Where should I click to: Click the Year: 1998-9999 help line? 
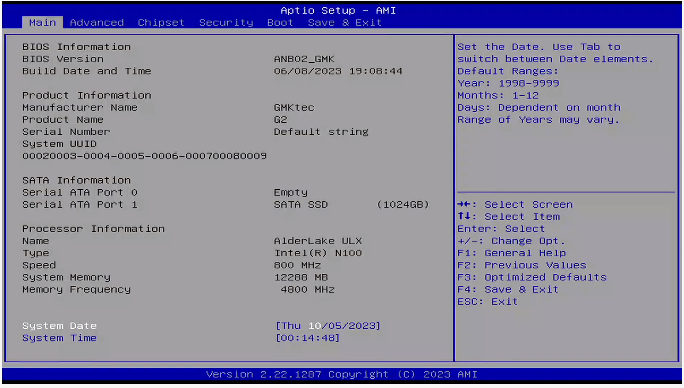[x=508, y=83]
